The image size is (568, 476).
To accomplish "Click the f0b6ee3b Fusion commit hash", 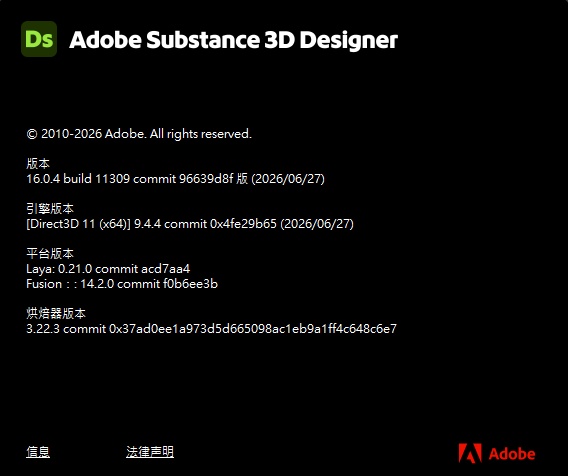I will pyautogui.click(x=191, y=284).
